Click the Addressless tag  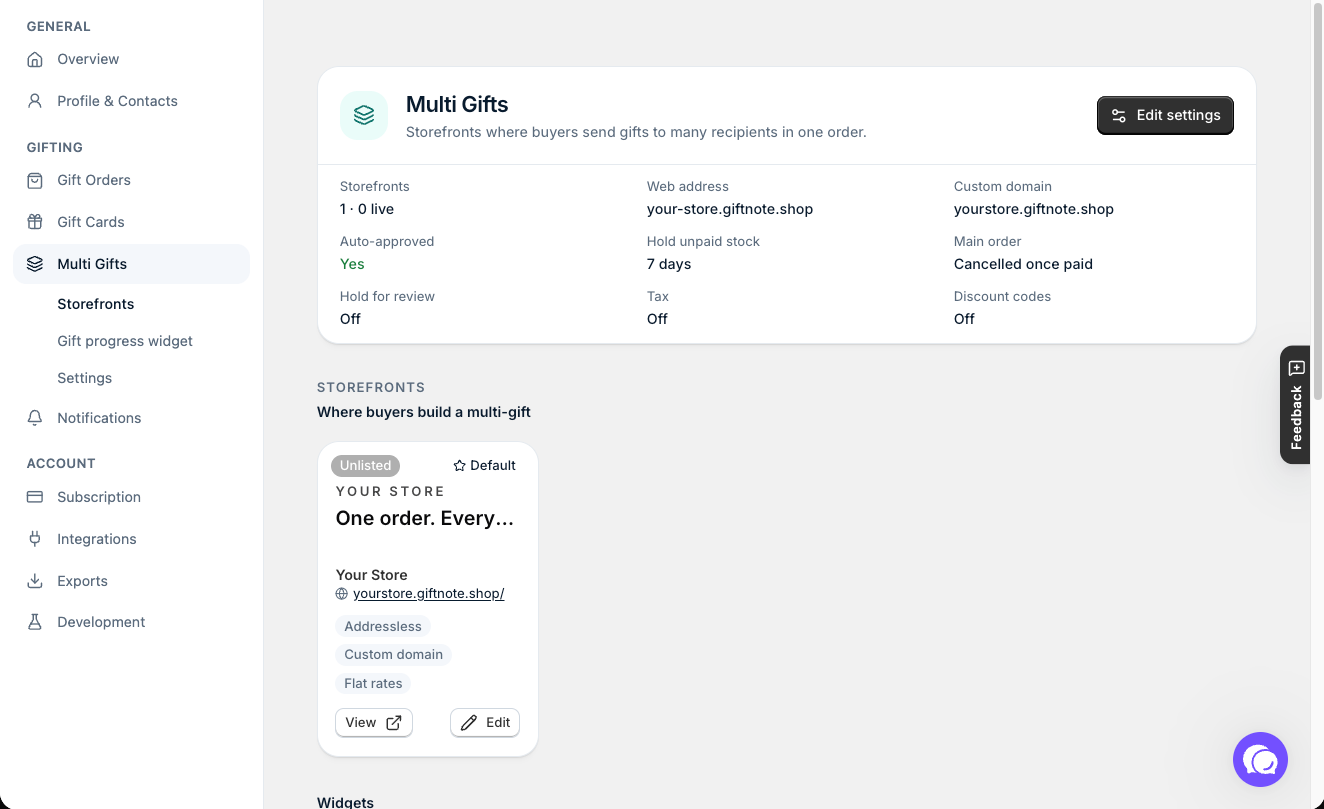383,627
